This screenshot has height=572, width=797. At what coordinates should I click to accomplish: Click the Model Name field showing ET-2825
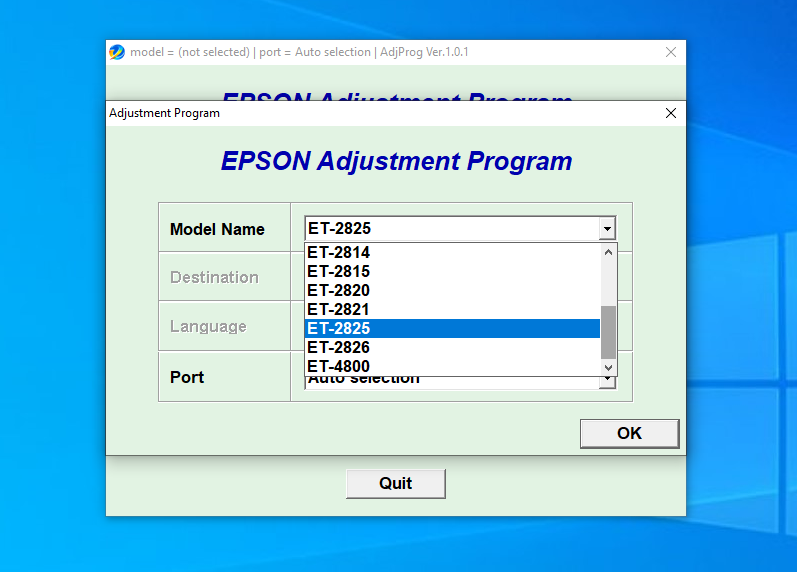[x=452, y=229]
